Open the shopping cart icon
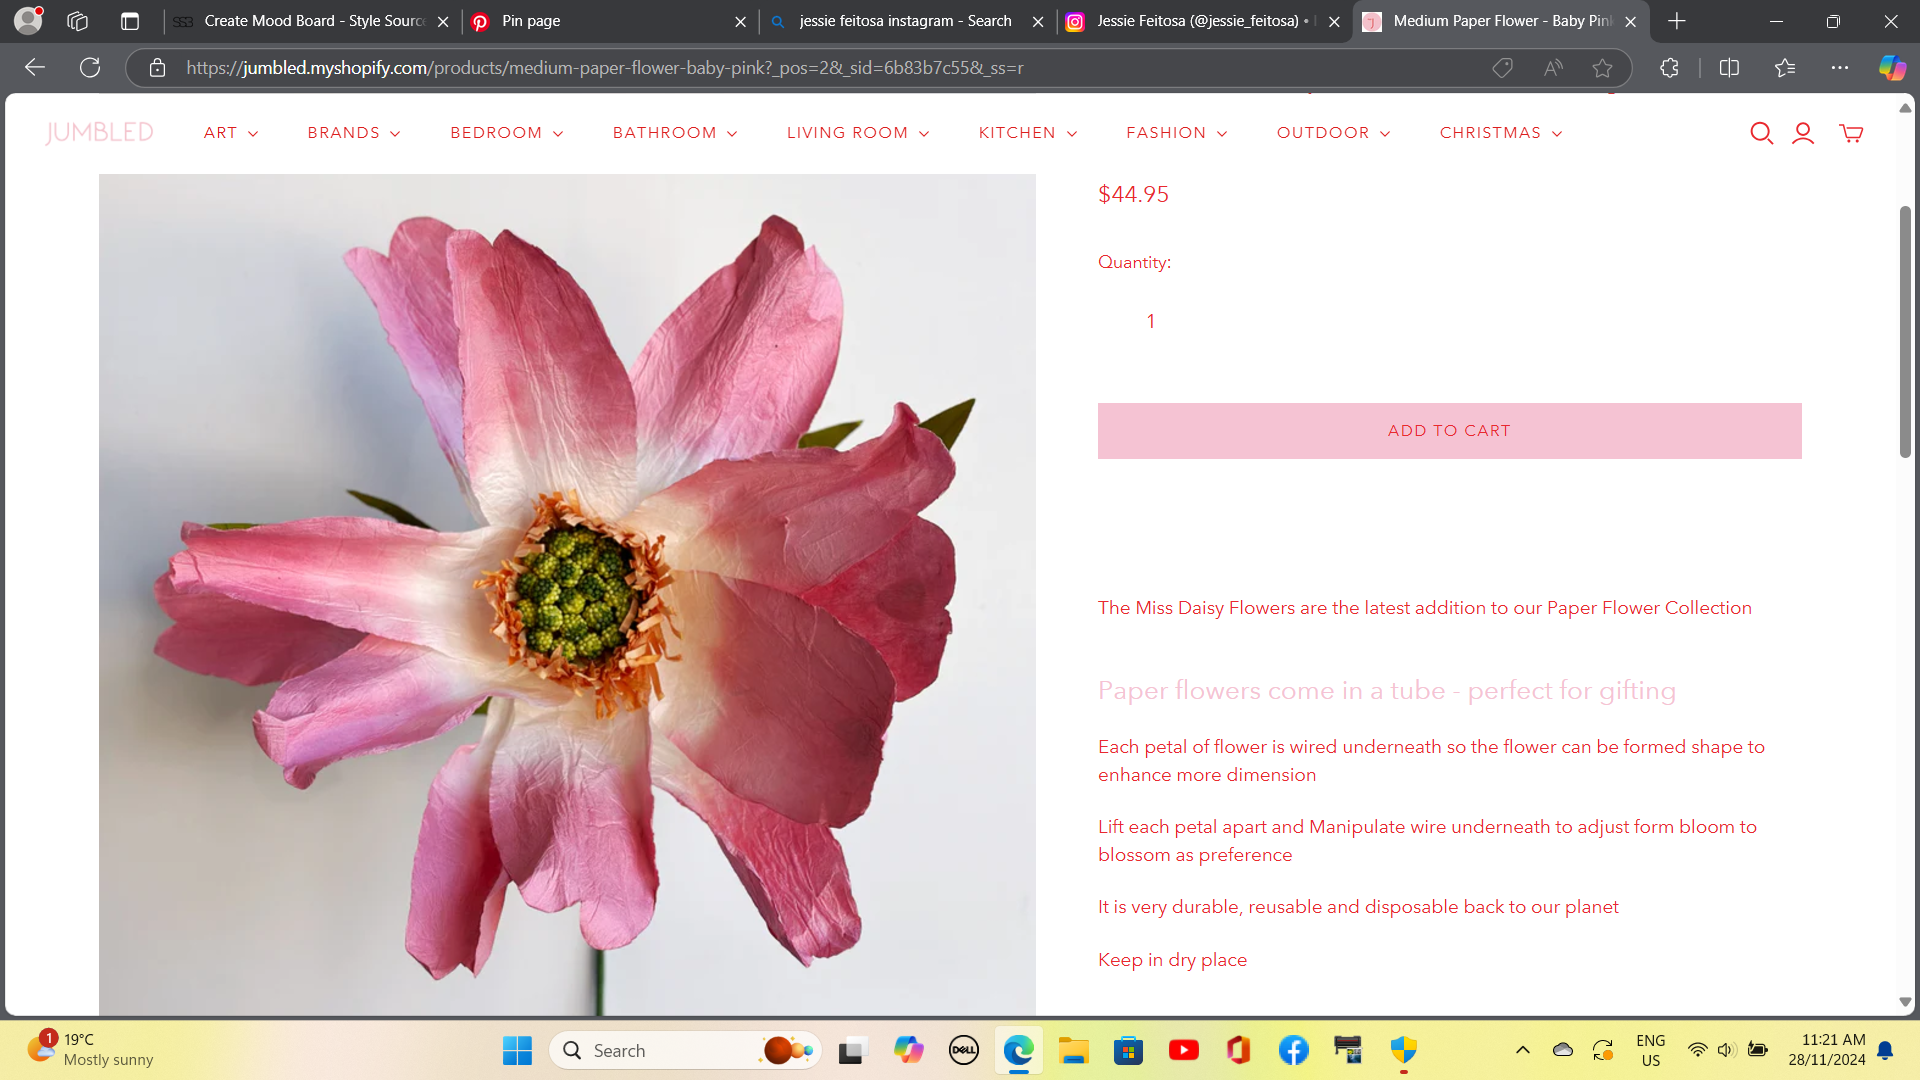The width and height of the screenshot is (1920, 1080). point(1851,133)
